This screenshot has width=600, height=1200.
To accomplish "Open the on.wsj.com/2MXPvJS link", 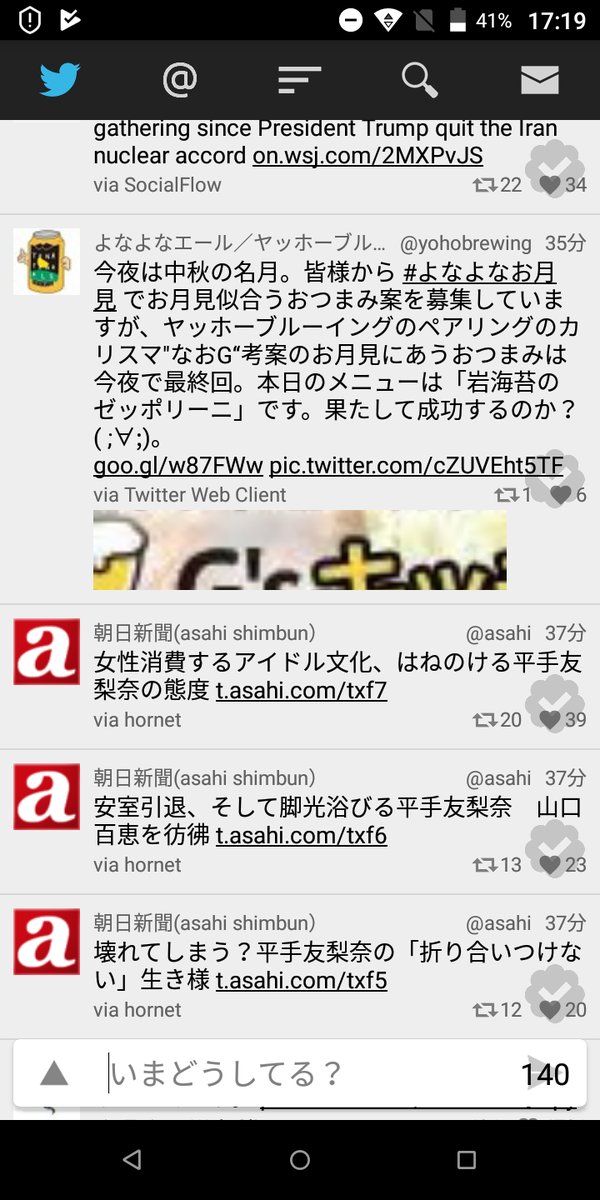I will pyautogui.click(x=367, y=155).
